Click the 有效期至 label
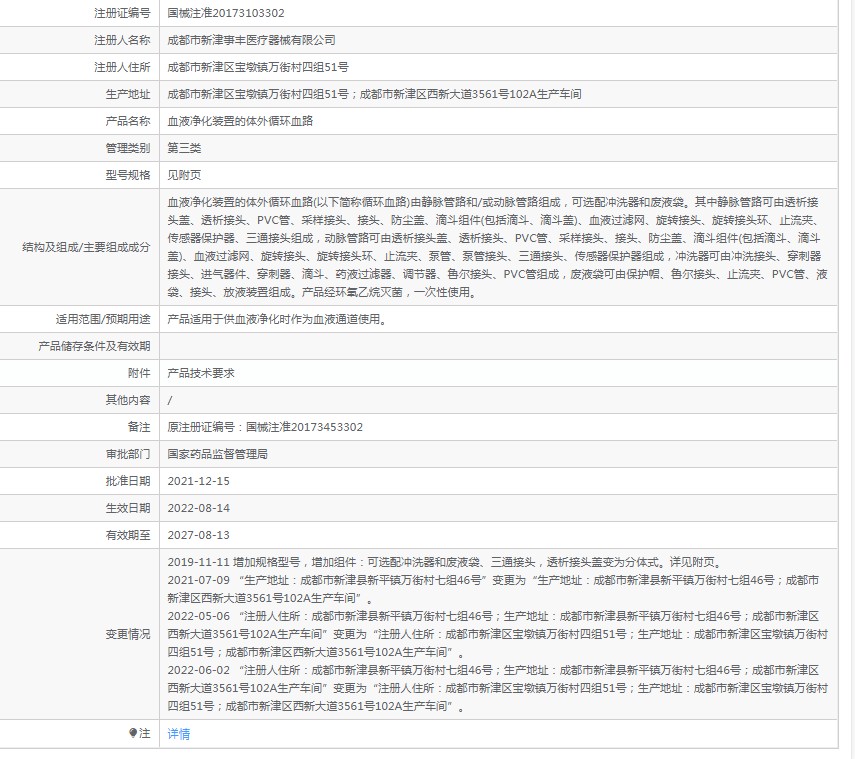Viewport: 855px width, 759px height. tap(128, 535)
